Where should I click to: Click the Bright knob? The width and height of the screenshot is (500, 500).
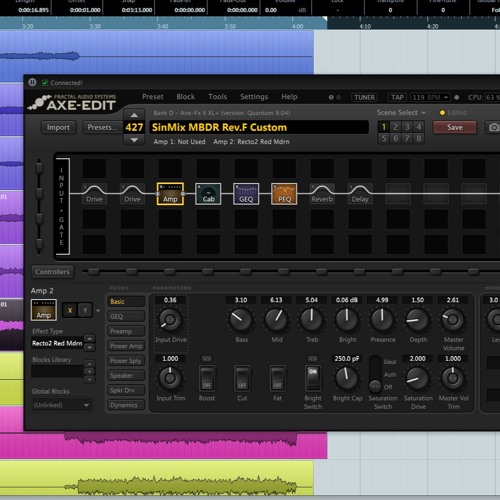tap(347, 320)
